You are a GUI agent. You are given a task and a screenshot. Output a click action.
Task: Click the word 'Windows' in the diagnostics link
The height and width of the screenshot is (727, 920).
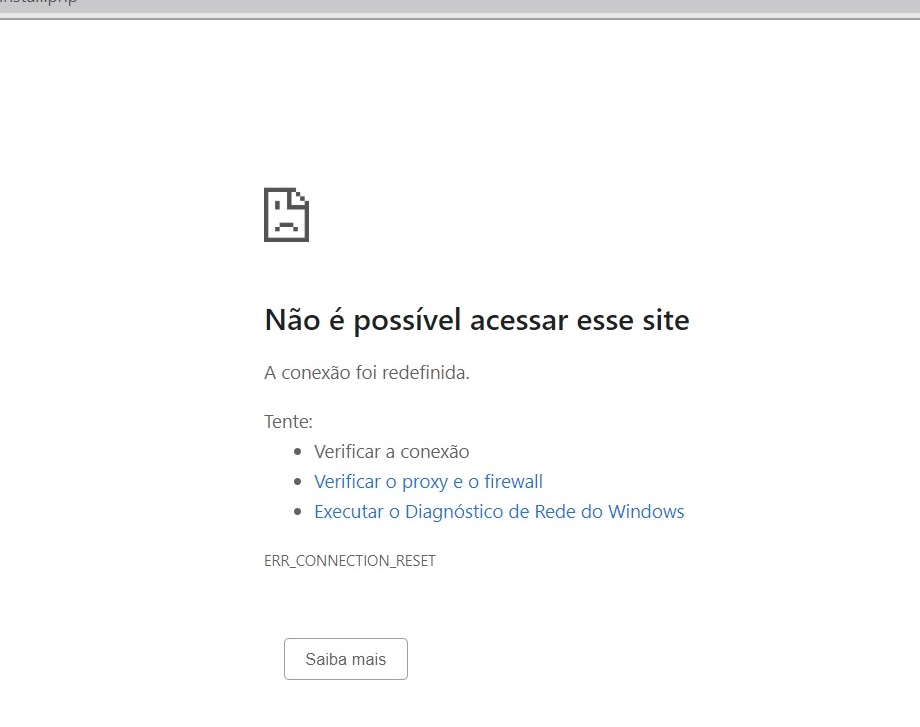click(x=646, y=512)
